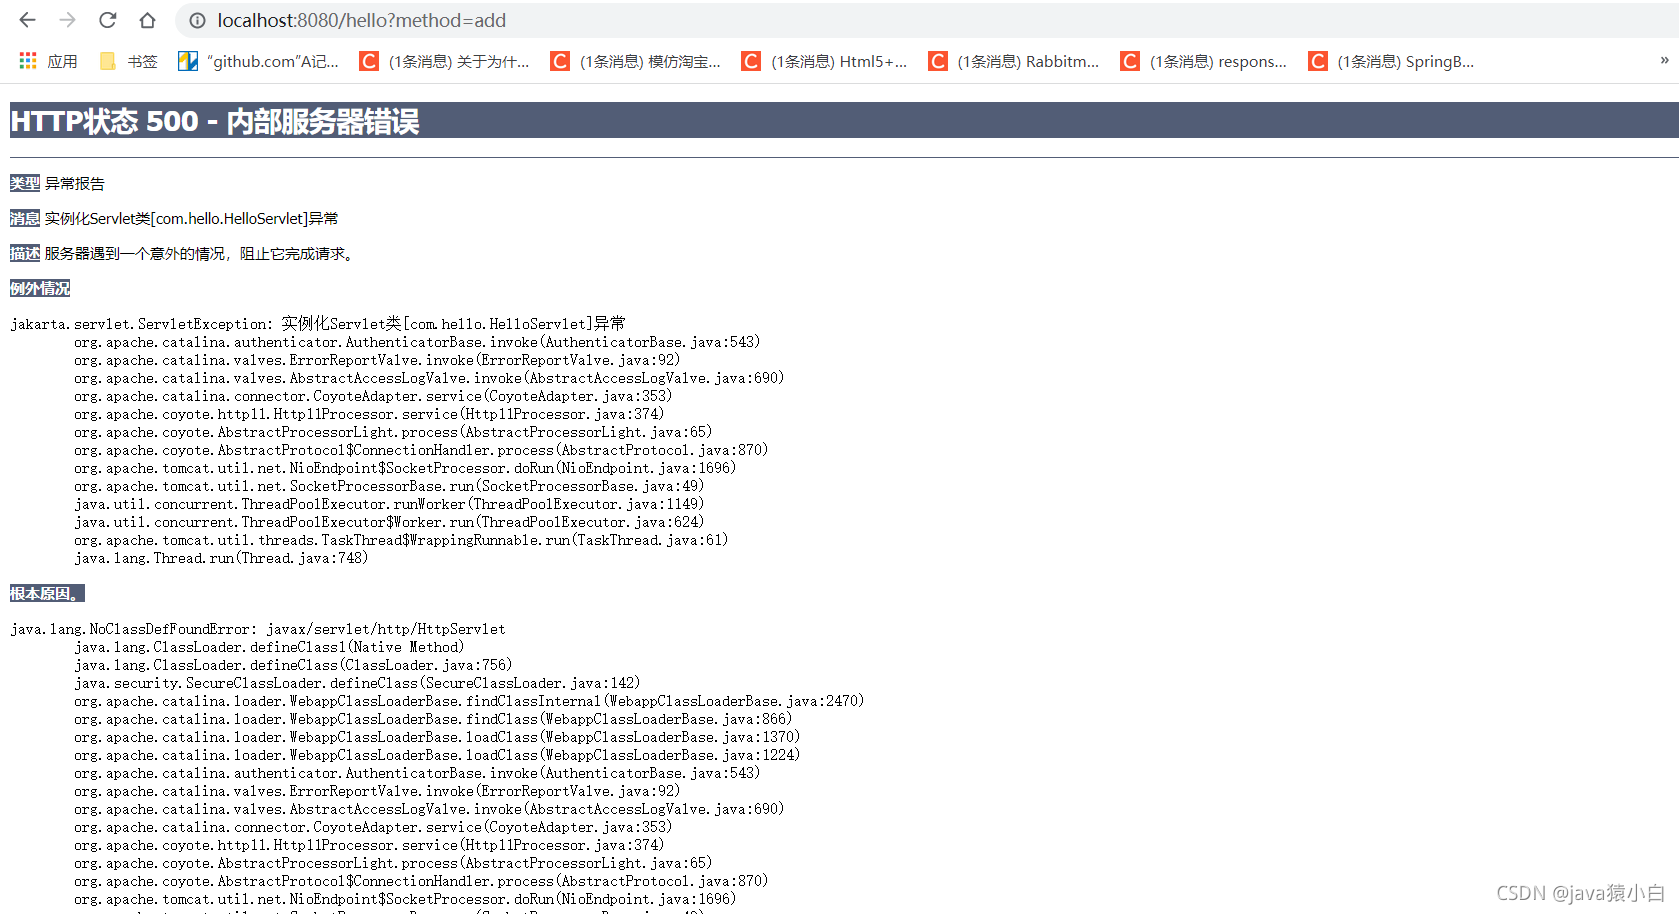Go forward with the forward arrow
The height and width of the screenshot is (914, 1679).
(67, 20)
